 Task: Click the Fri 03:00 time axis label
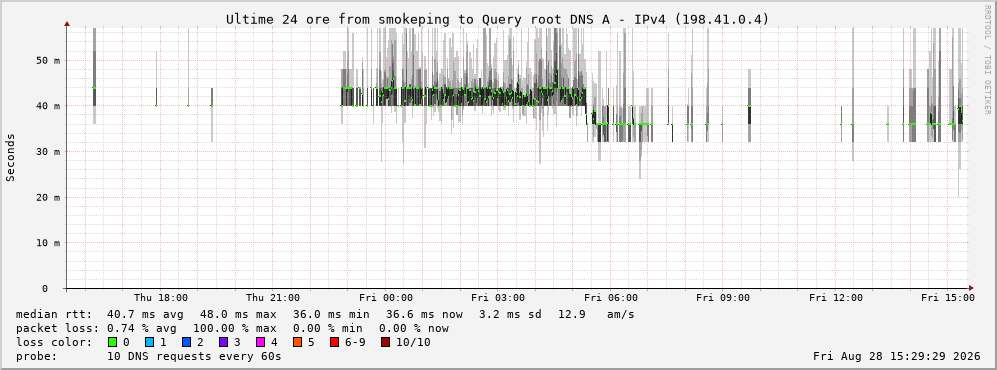click(x=498, y=298)
